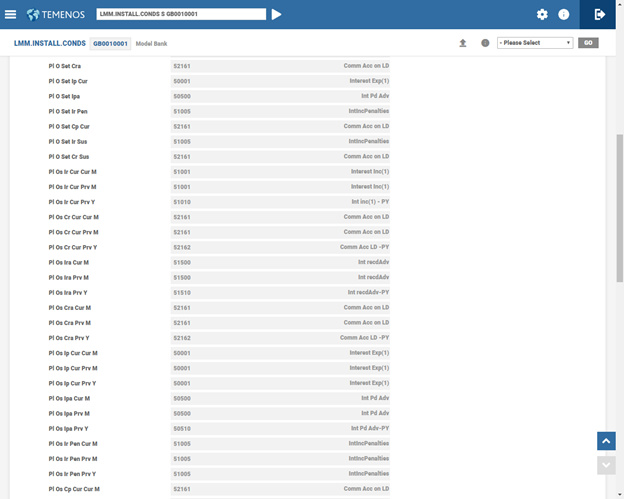Click the Pl O Set Crs value field

[x=280, y=66]
